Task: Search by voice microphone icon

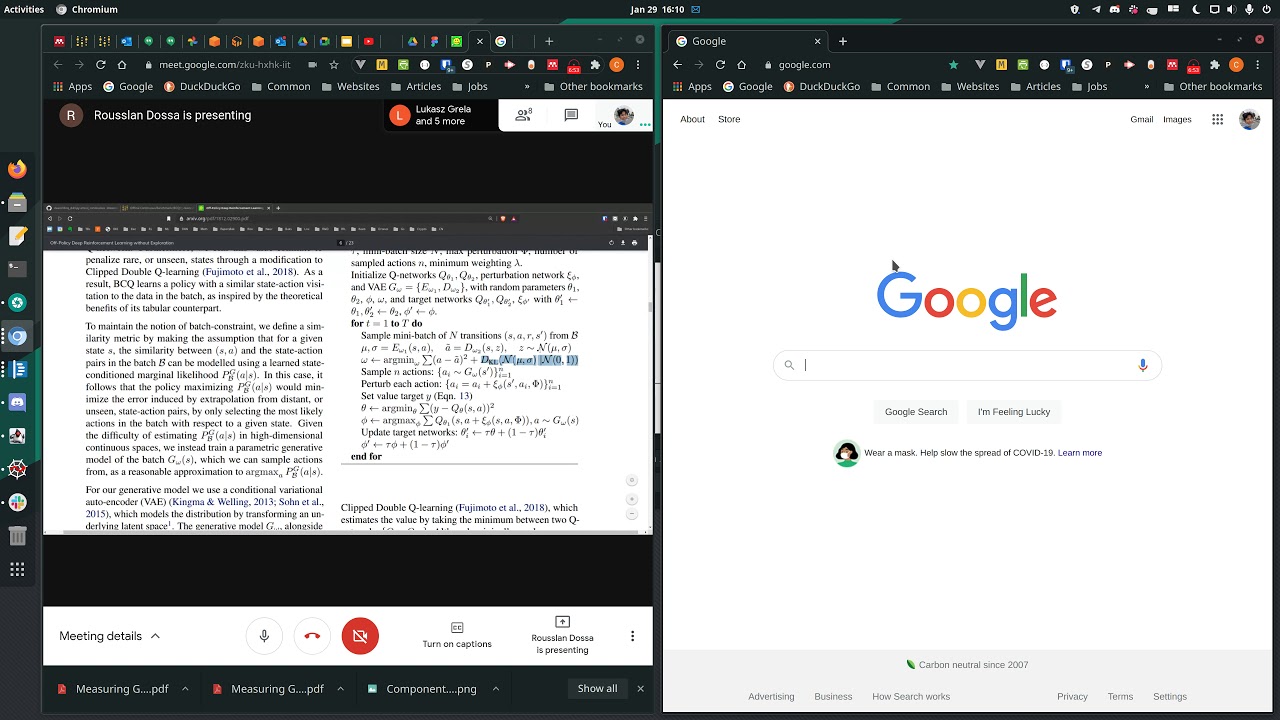Action: (1142, 365)
